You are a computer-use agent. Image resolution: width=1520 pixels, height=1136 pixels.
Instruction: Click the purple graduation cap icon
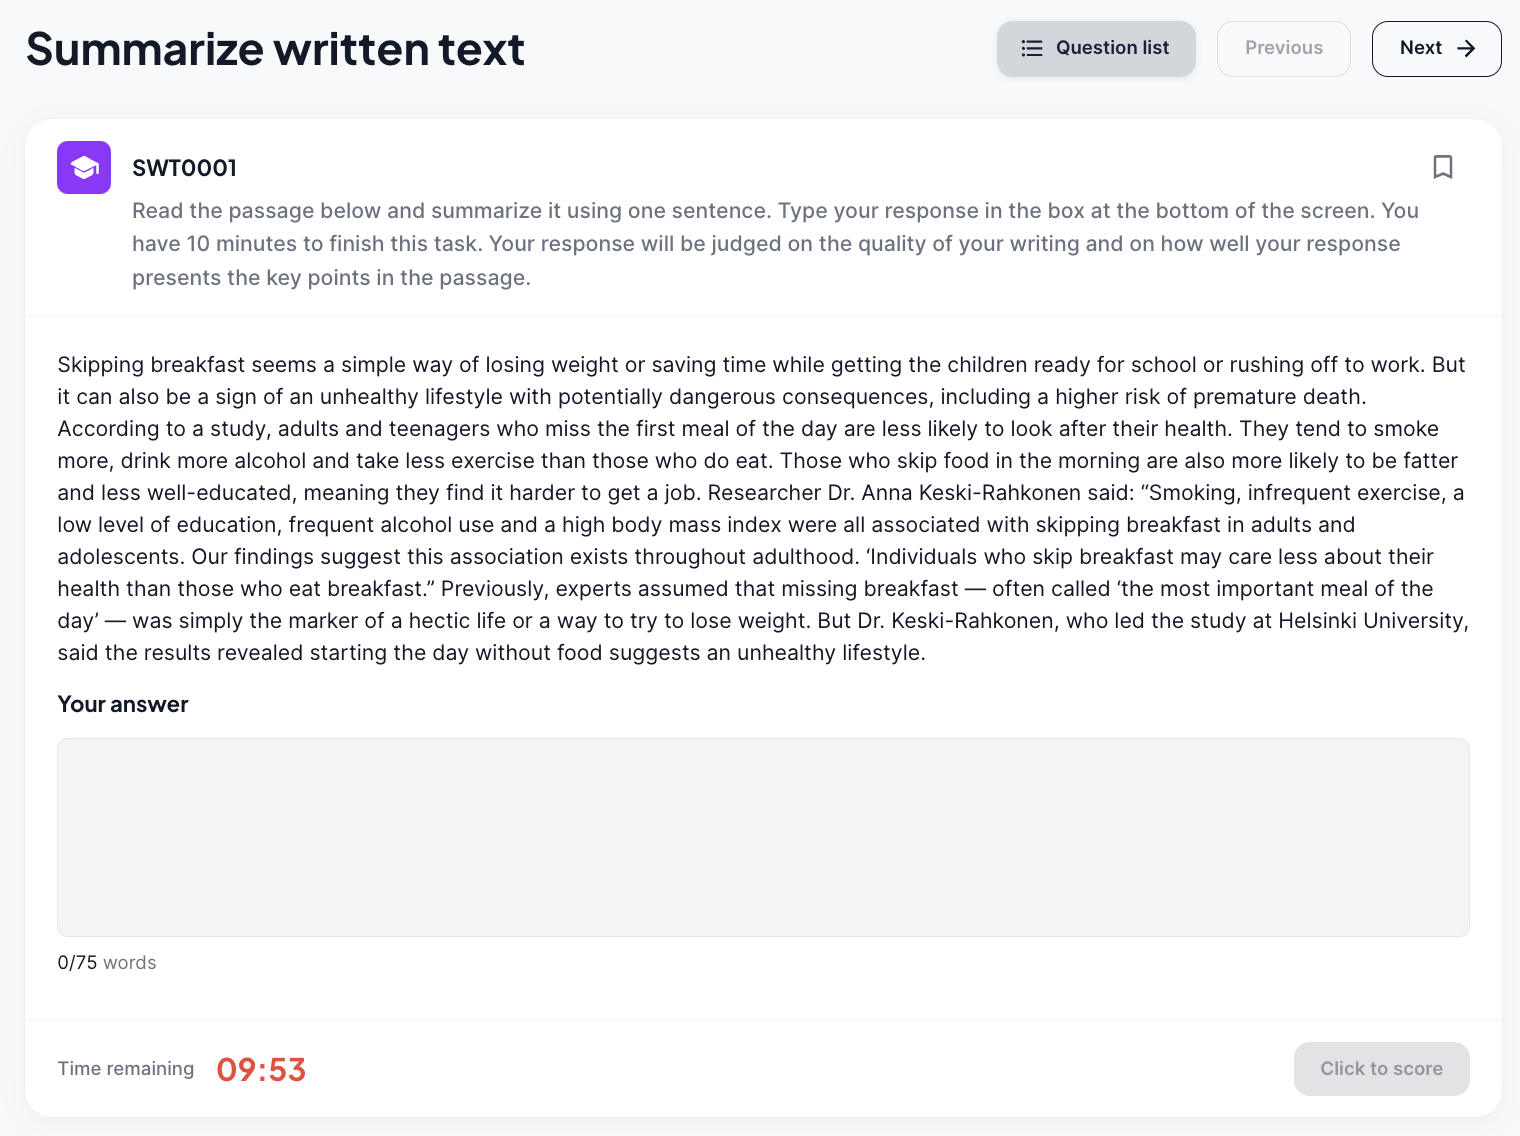click(84, 167)
